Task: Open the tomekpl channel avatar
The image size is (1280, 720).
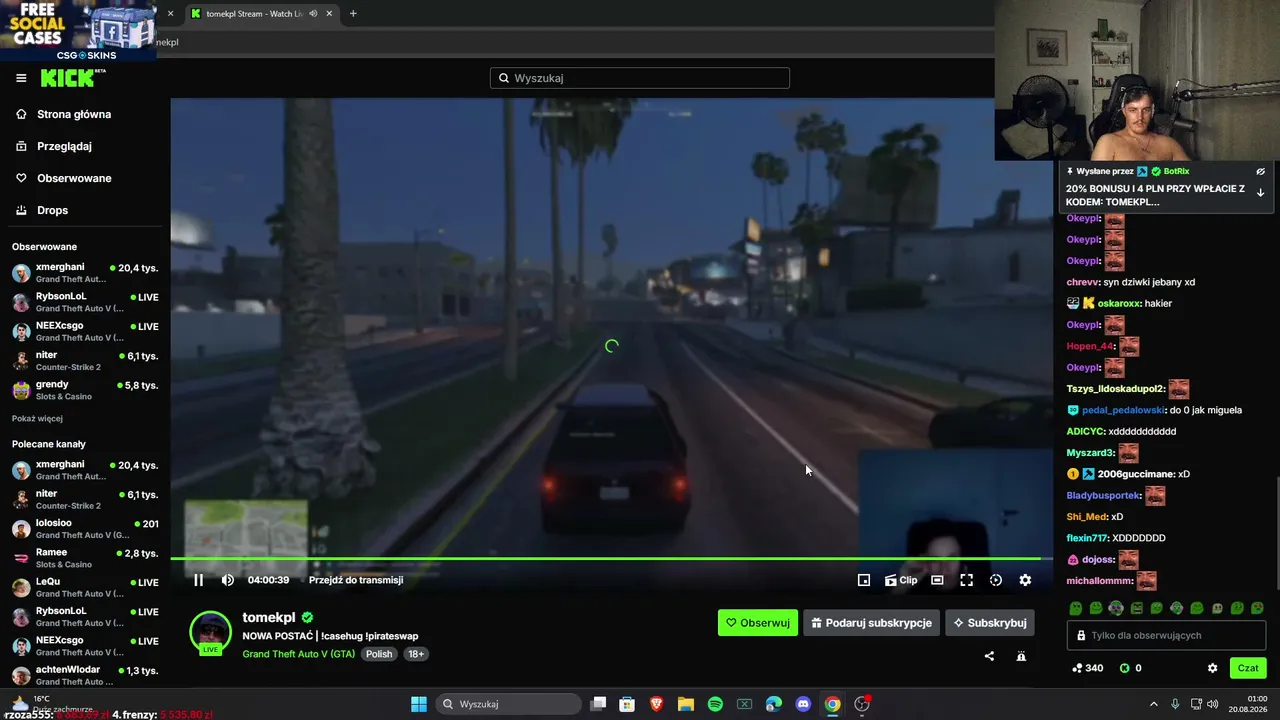Action: [x=210, y=632]
